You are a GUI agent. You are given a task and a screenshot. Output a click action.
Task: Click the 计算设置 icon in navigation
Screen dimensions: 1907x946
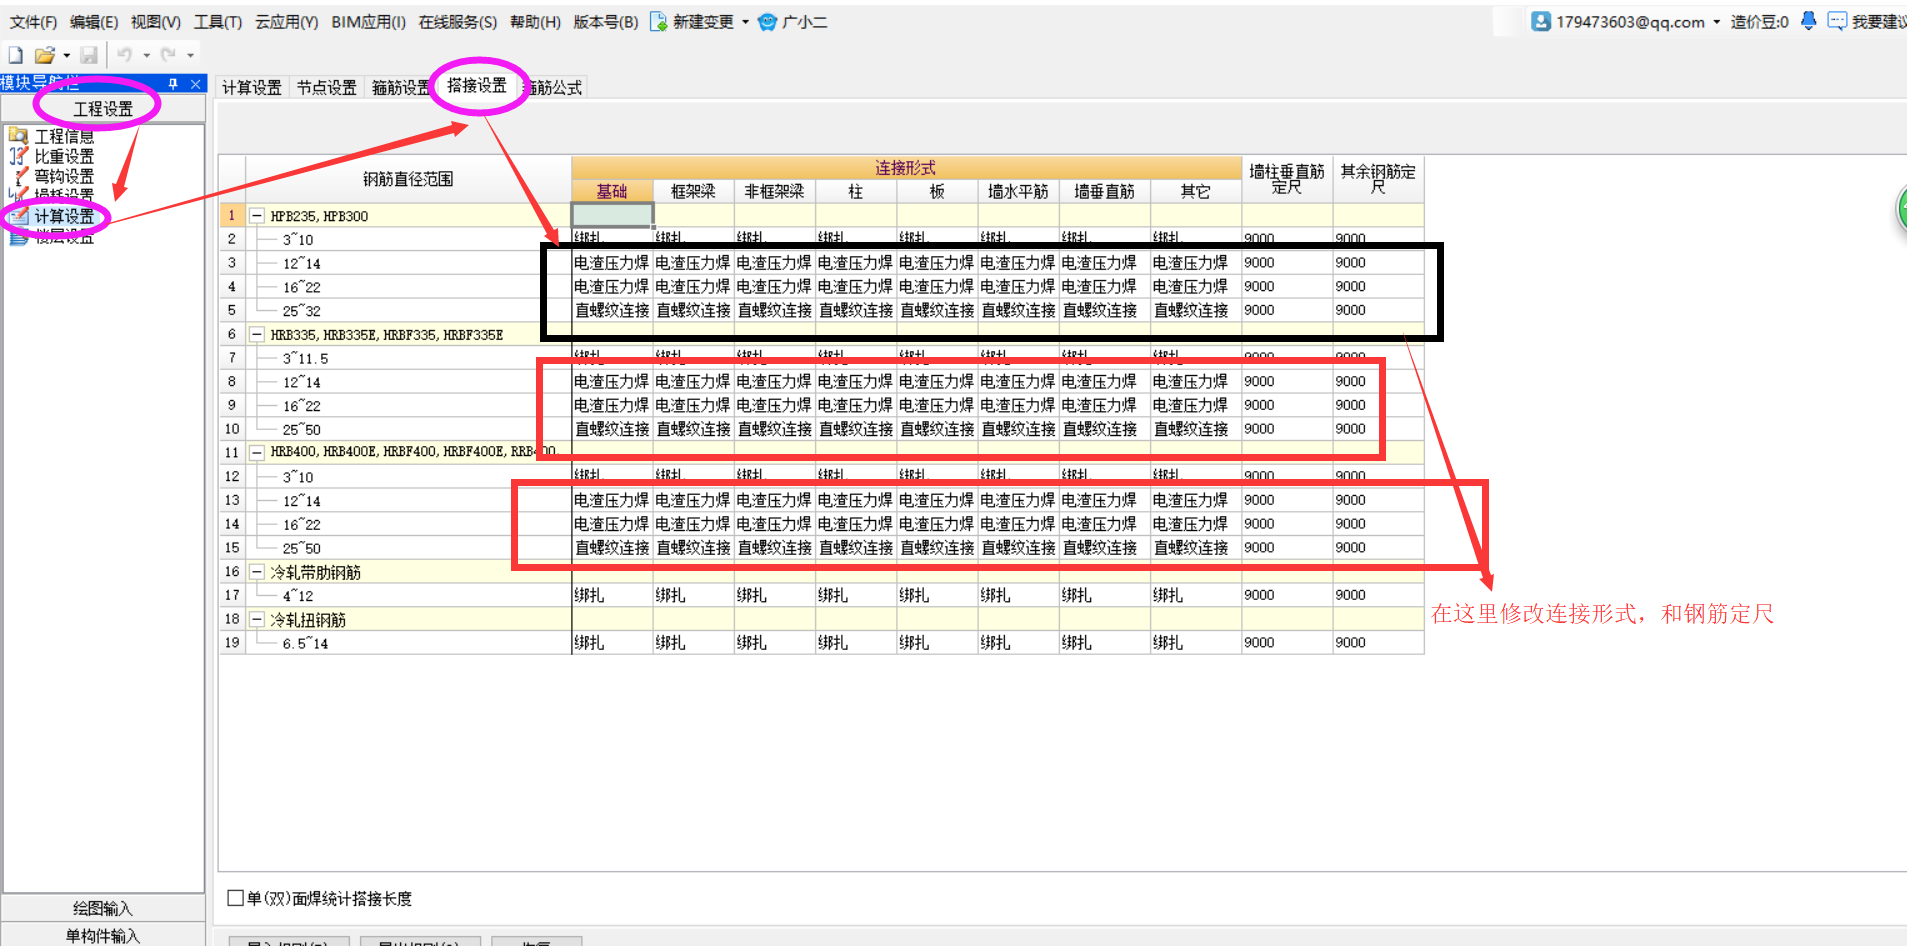point(18,215)
